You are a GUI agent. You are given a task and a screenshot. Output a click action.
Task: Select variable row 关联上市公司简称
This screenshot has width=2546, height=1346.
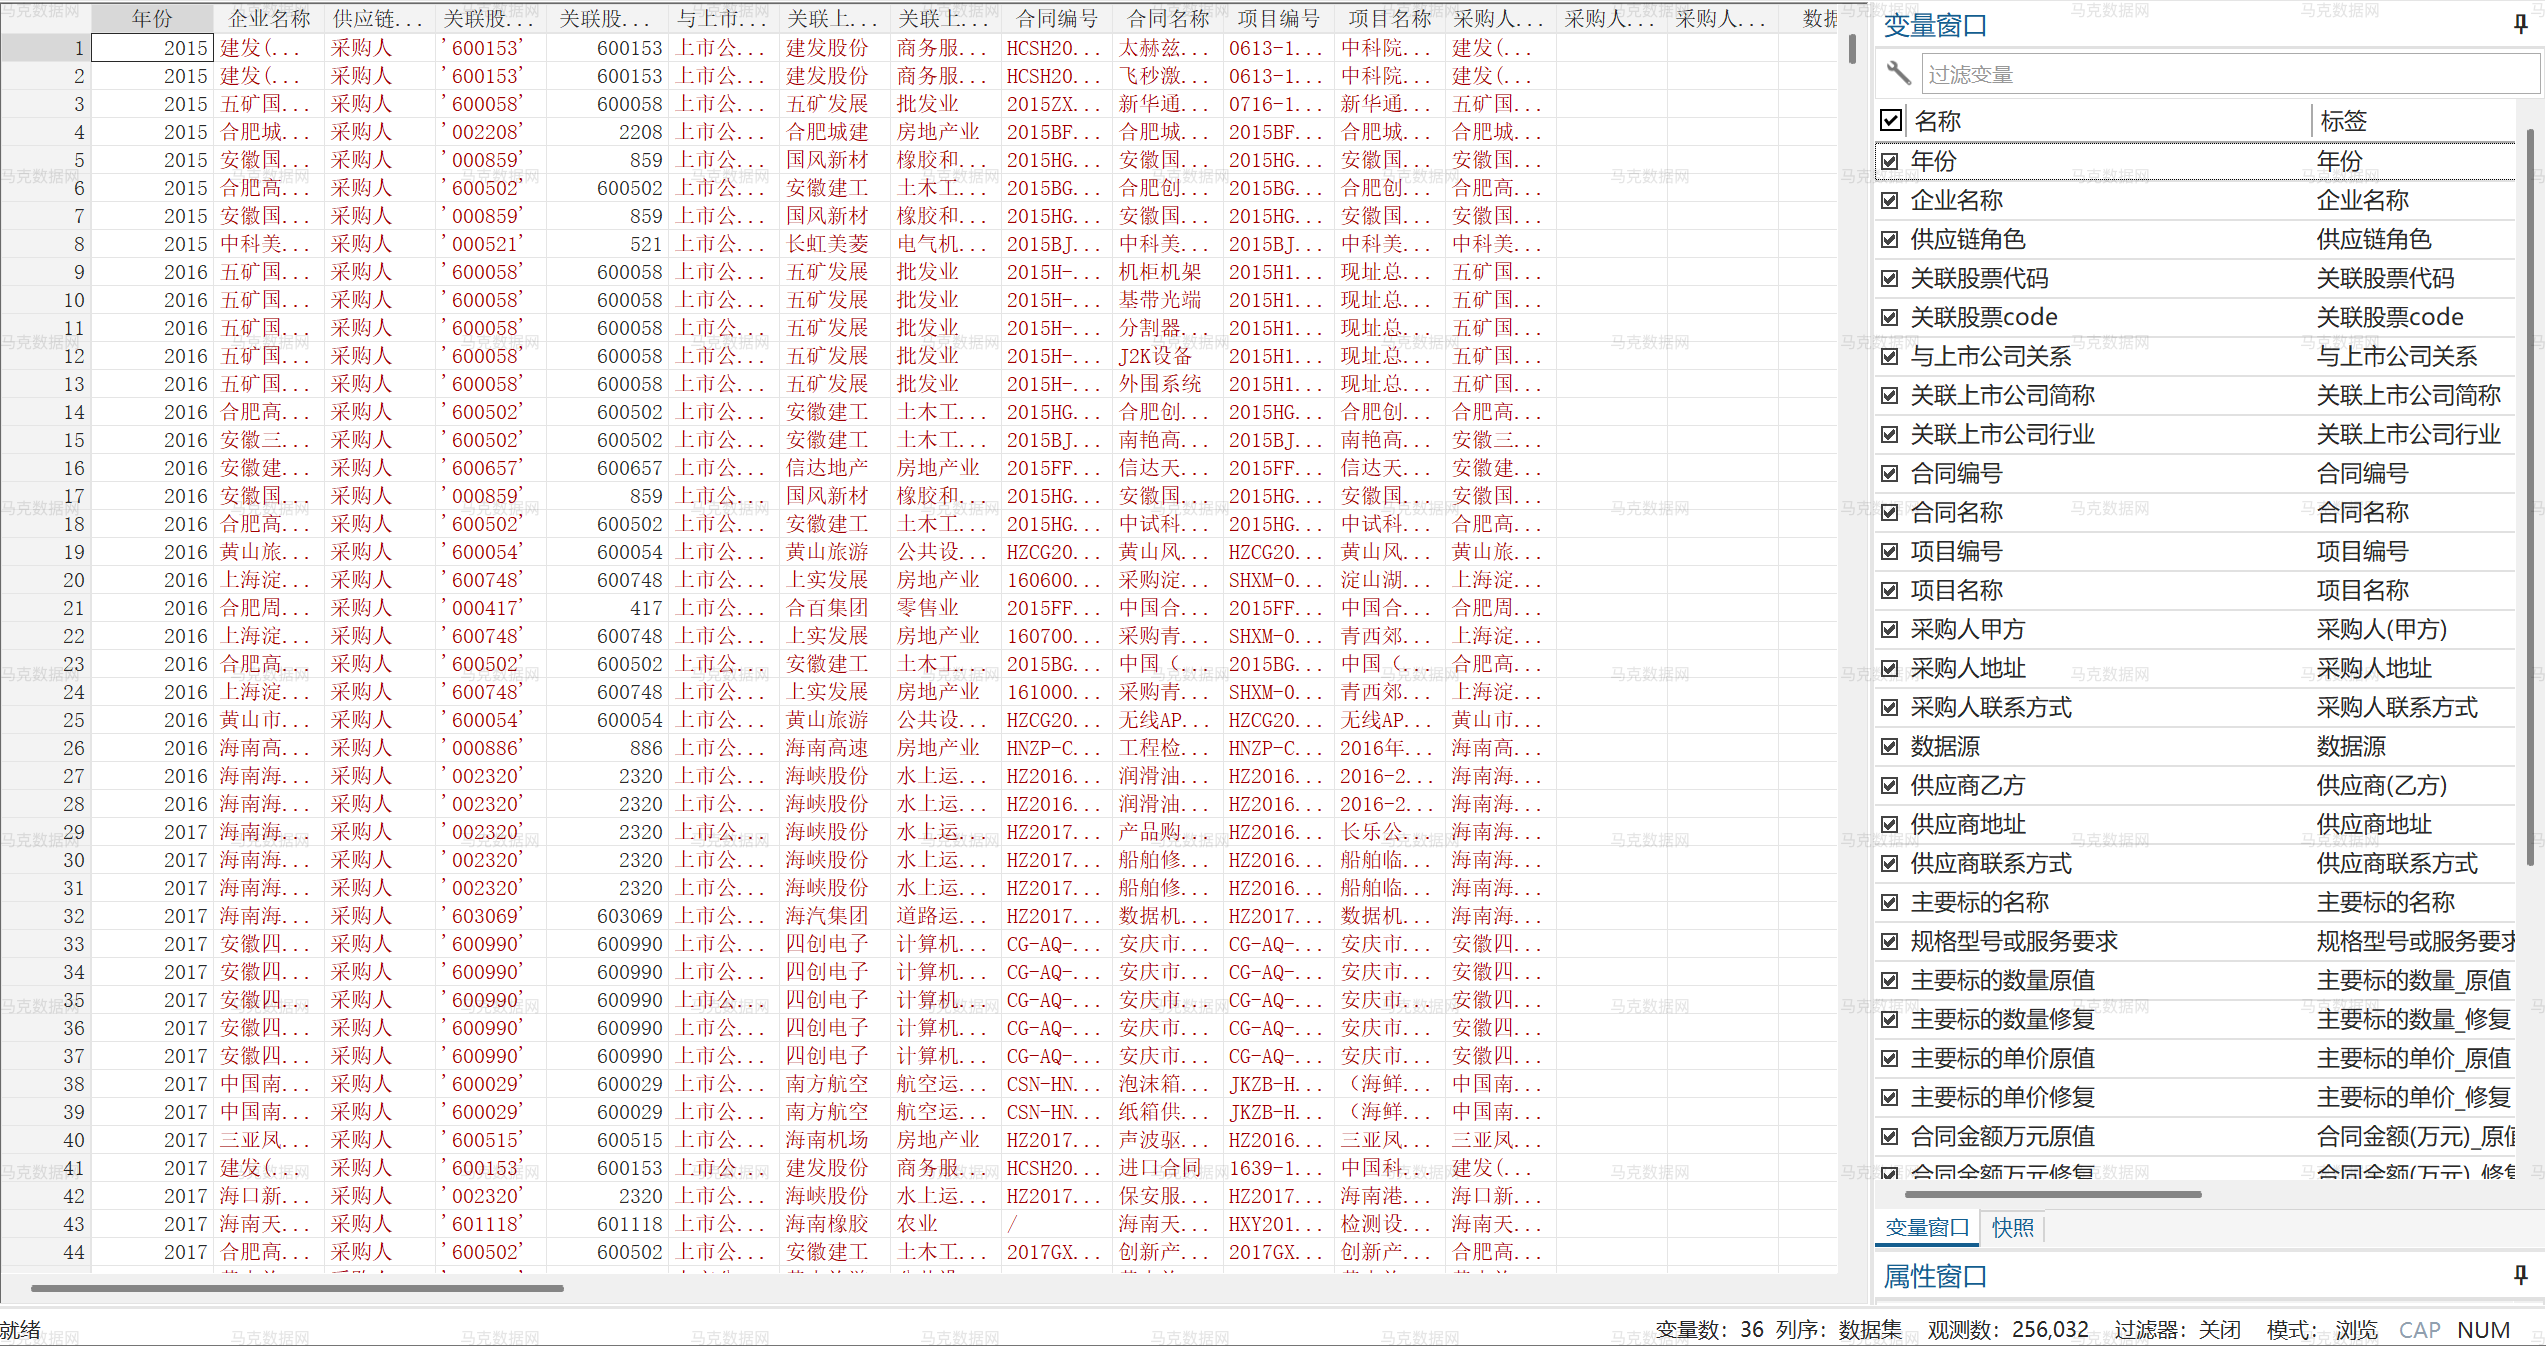pos(2195,395)
